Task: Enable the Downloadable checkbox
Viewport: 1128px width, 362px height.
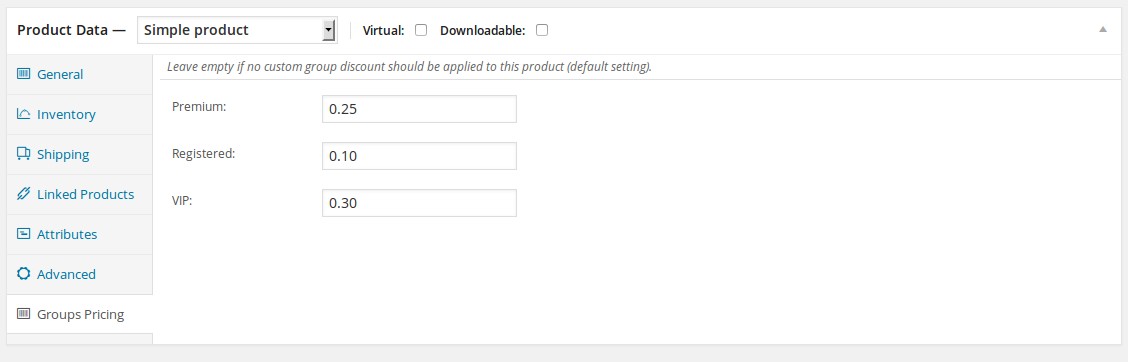Action: 542,30
